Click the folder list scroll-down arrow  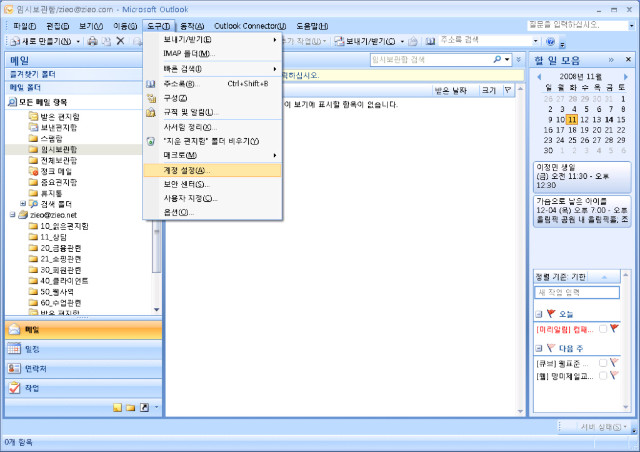(x=156, y=309)
